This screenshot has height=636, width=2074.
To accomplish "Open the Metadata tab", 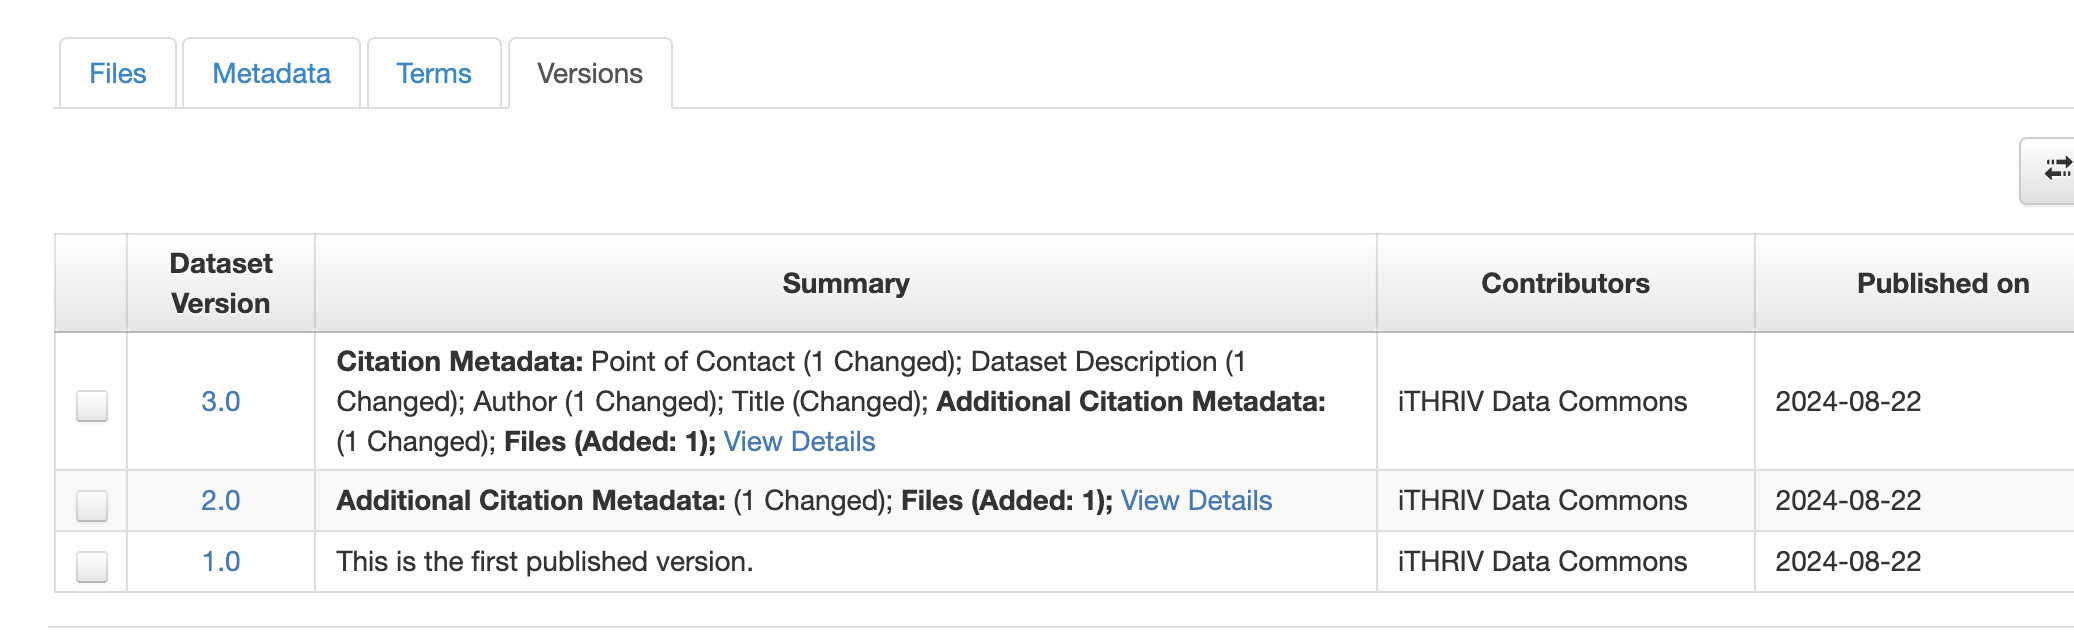I will (x=271, y=73).
